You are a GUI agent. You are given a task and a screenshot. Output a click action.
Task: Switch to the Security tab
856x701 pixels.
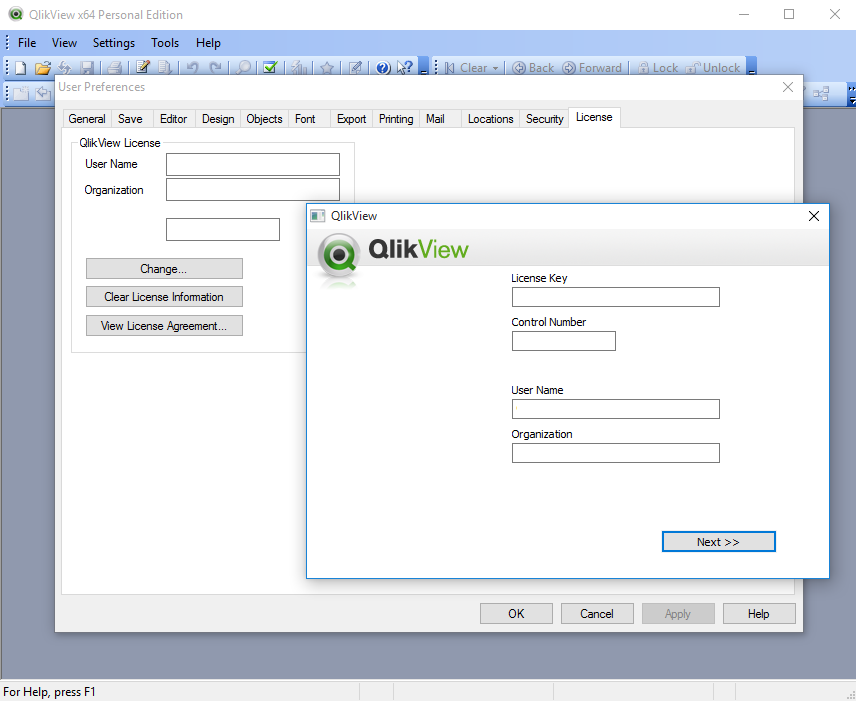point(544,119)
